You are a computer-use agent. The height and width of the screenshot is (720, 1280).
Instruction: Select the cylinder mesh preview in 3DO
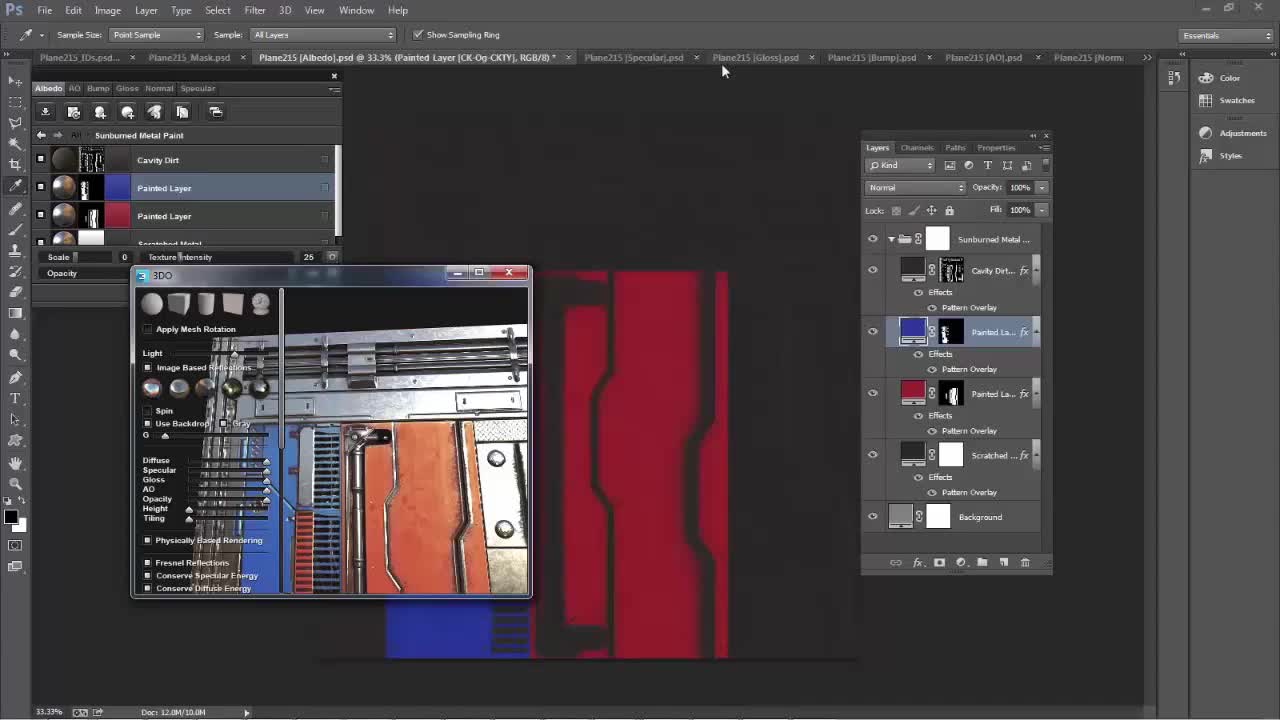click(x=206, y=304)
